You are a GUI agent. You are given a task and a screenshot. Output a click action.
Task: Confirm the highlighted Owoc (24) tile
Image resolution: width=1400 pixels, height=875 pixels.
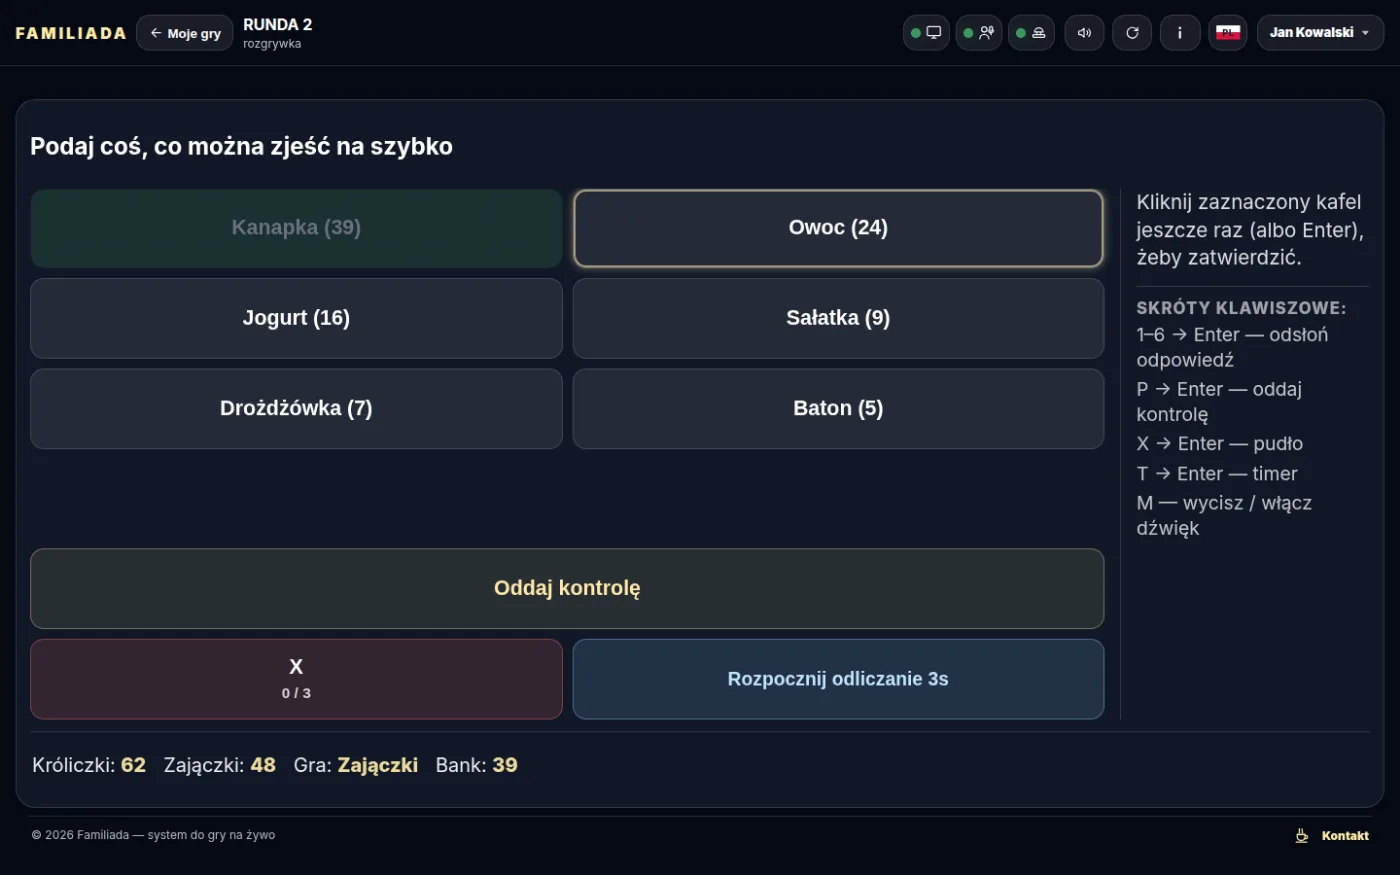tap(838, 228)
